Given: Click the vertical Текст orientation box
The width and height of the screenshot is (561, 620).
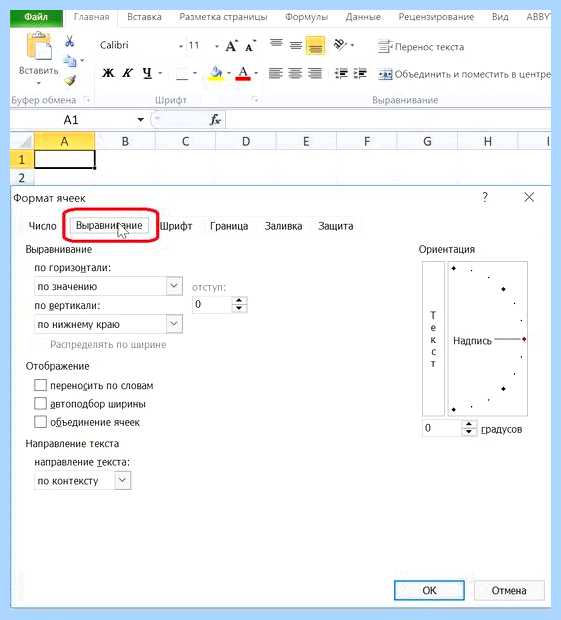Looking at the screenshot, I should point(433,338).
